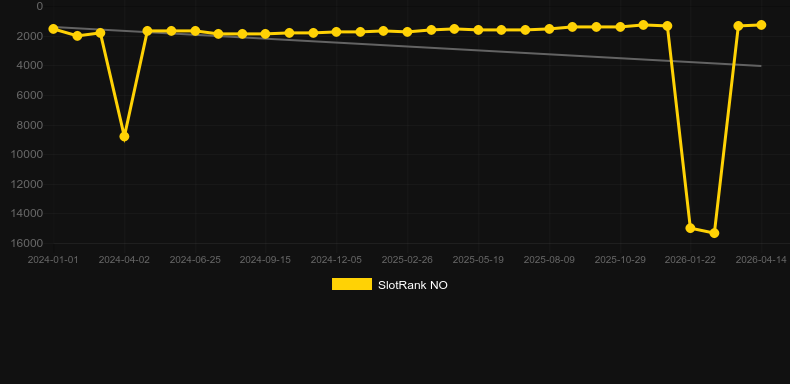The image size is (790, 384).
Task: Select the data point above 2025-02-26
Action: [407, 32]
